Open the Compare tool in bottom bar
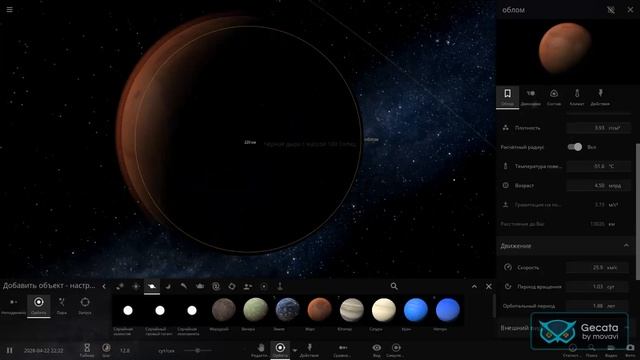 click(x=342, y=350)
